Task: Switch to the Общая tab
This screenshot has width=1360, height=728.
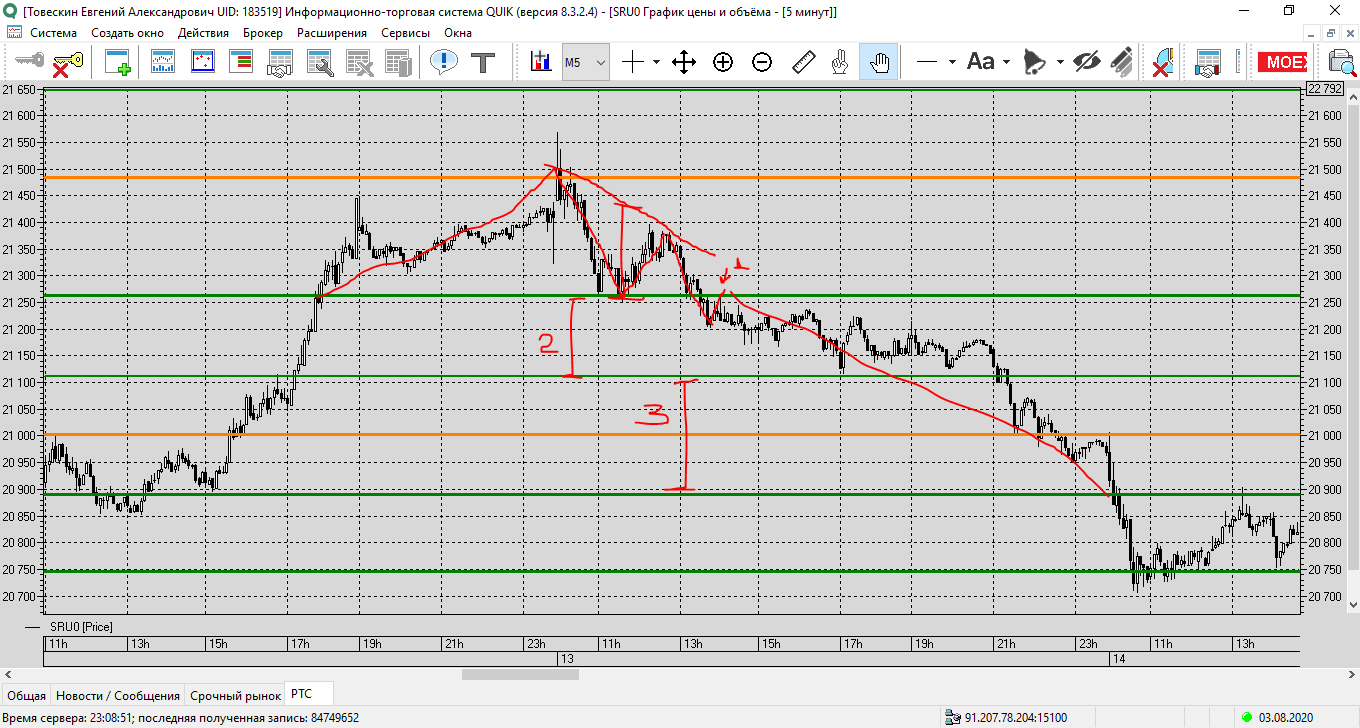Action: (27, 695)
